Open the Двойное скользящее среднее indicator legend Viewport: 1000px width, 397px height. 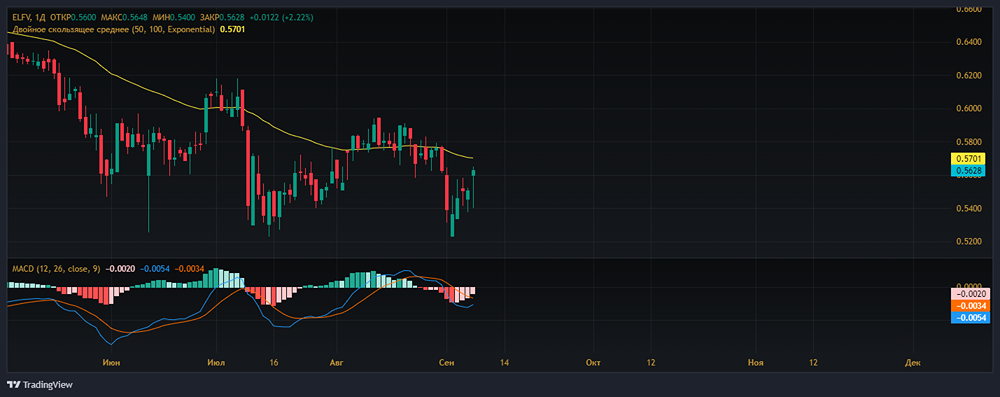coord(114,29)
